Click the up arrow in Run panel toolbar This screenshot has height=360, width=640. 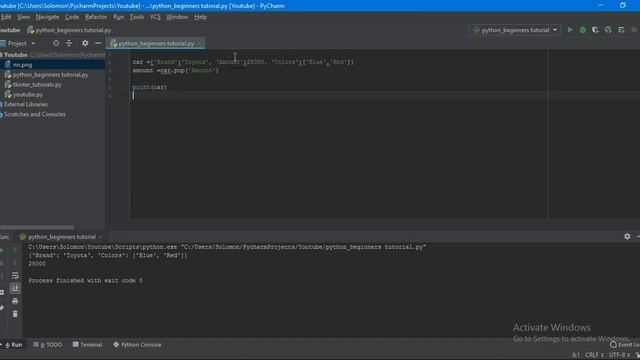(x=15, y=249)
